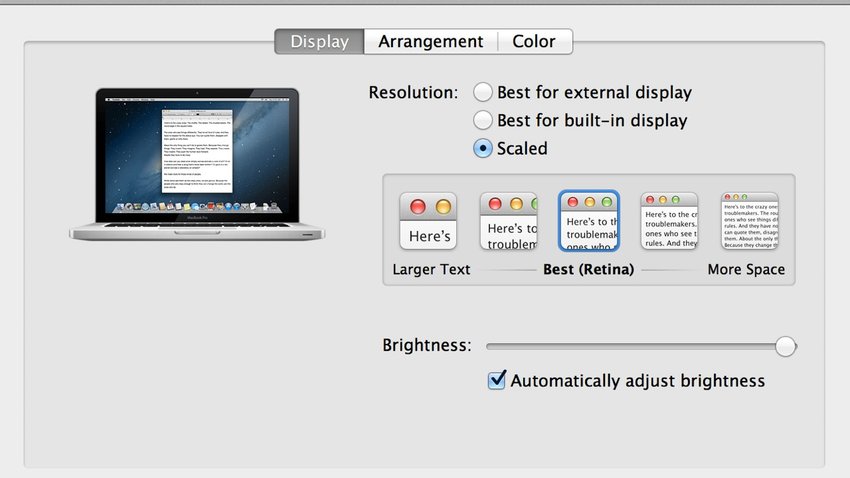This screenshot has height=478, width=850.
Task: Click the MacBook Pro display preview image
Action: click(x=197, y=164)
